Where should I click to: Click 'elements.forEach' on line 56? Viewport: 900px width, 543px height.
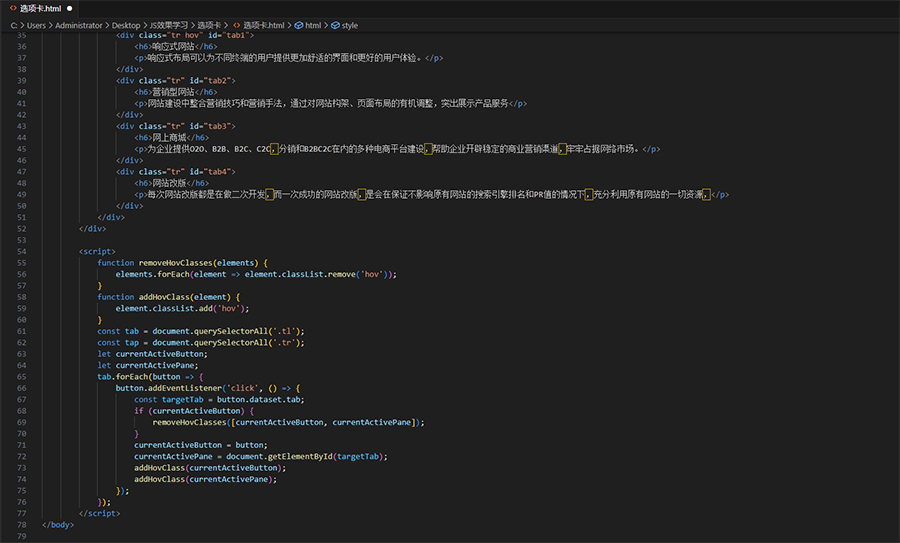(x=152, y=274)
